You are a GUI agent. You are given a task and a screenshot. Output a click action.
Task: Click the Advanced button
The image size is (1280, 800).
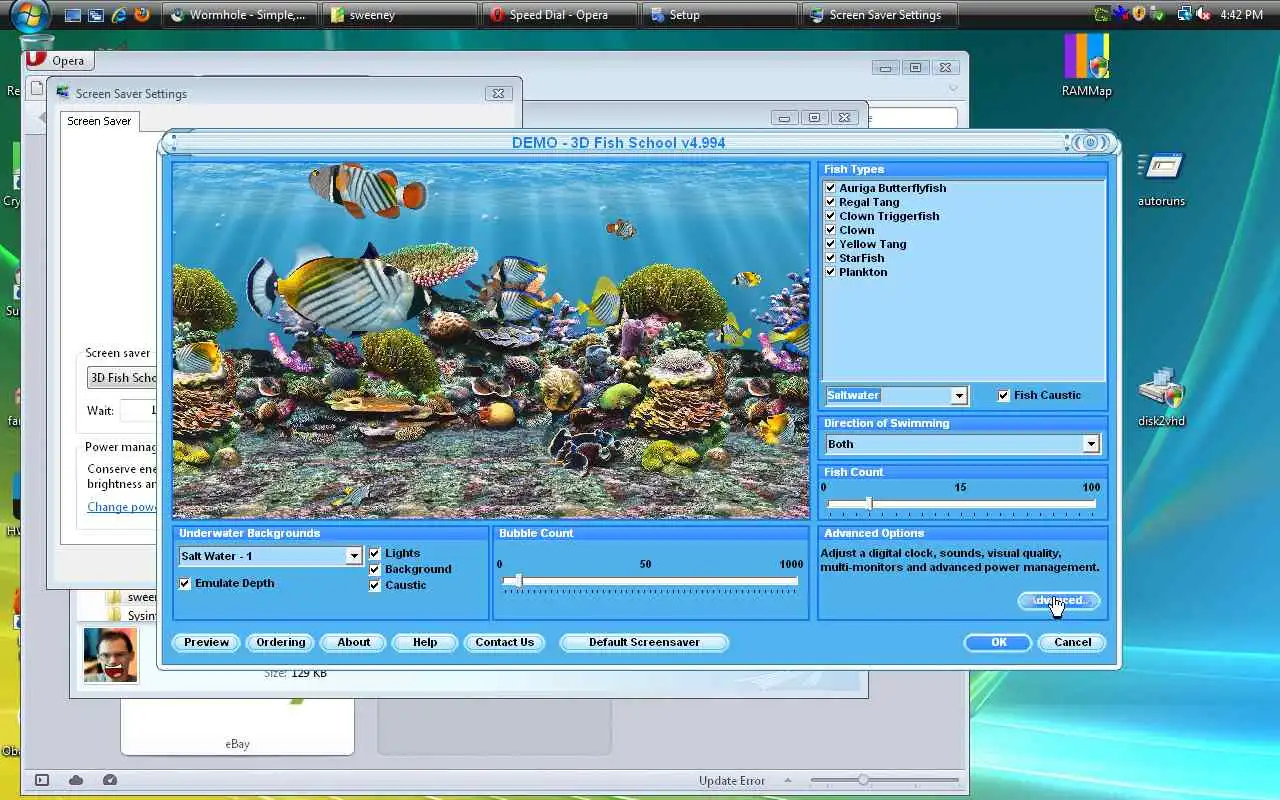coord(1058,600)
